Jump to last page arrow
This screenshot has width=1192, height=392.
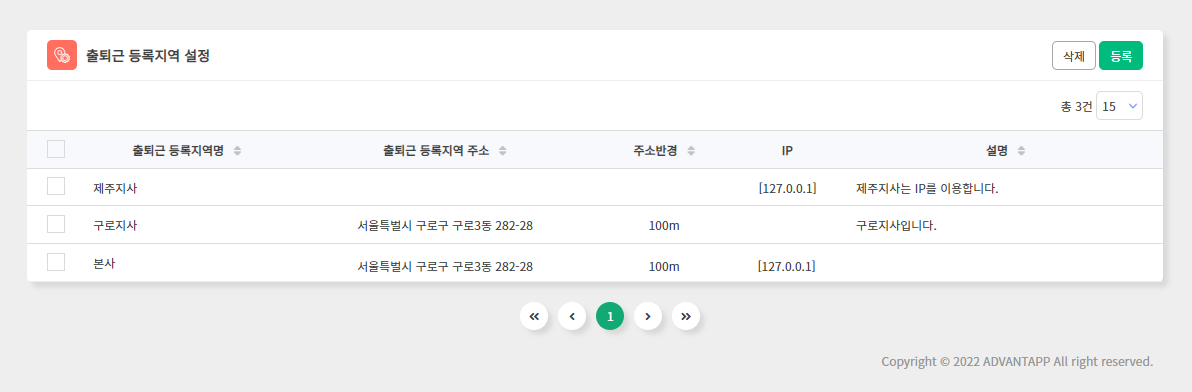[686, 316]
